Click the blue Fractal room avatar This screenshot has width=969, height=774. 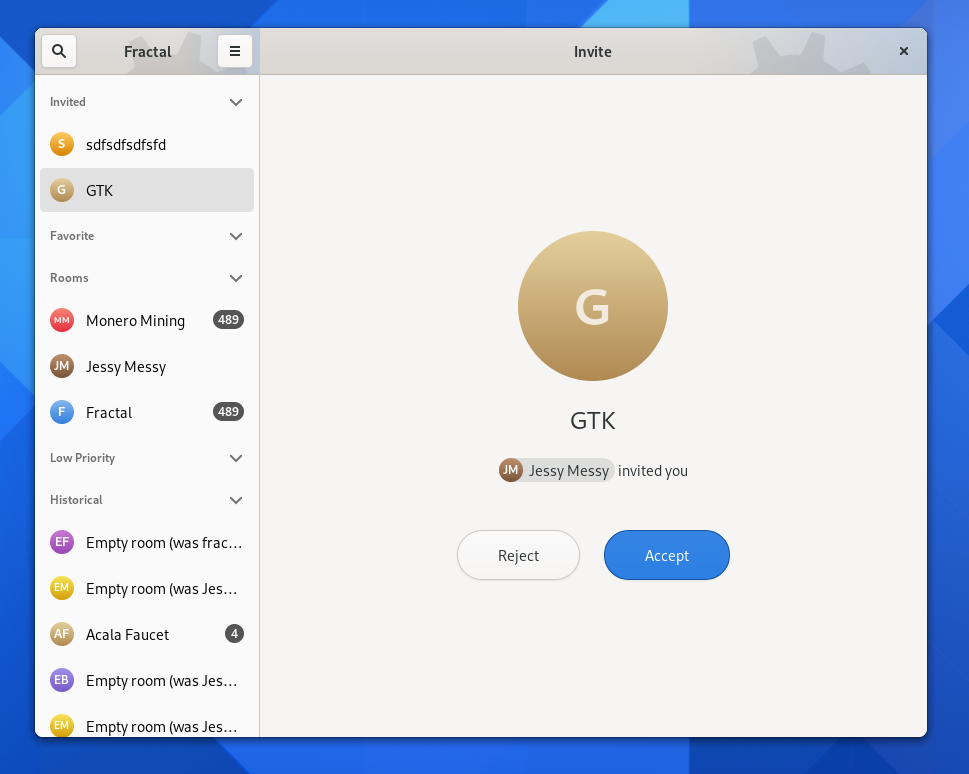tap(62, 412)
